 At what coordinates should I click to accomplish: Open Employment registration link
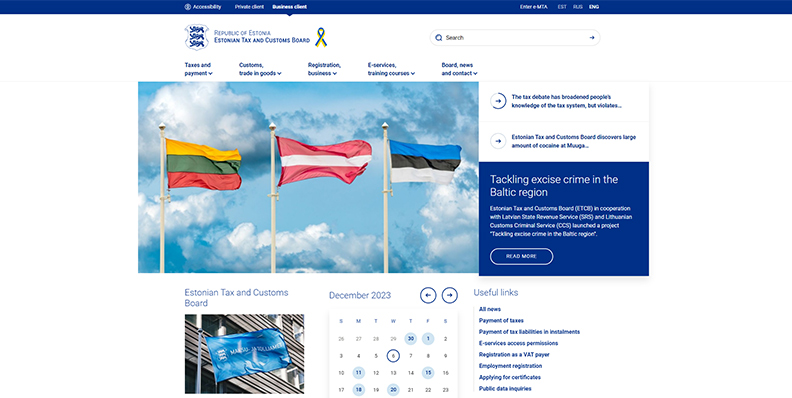[510, 366]
